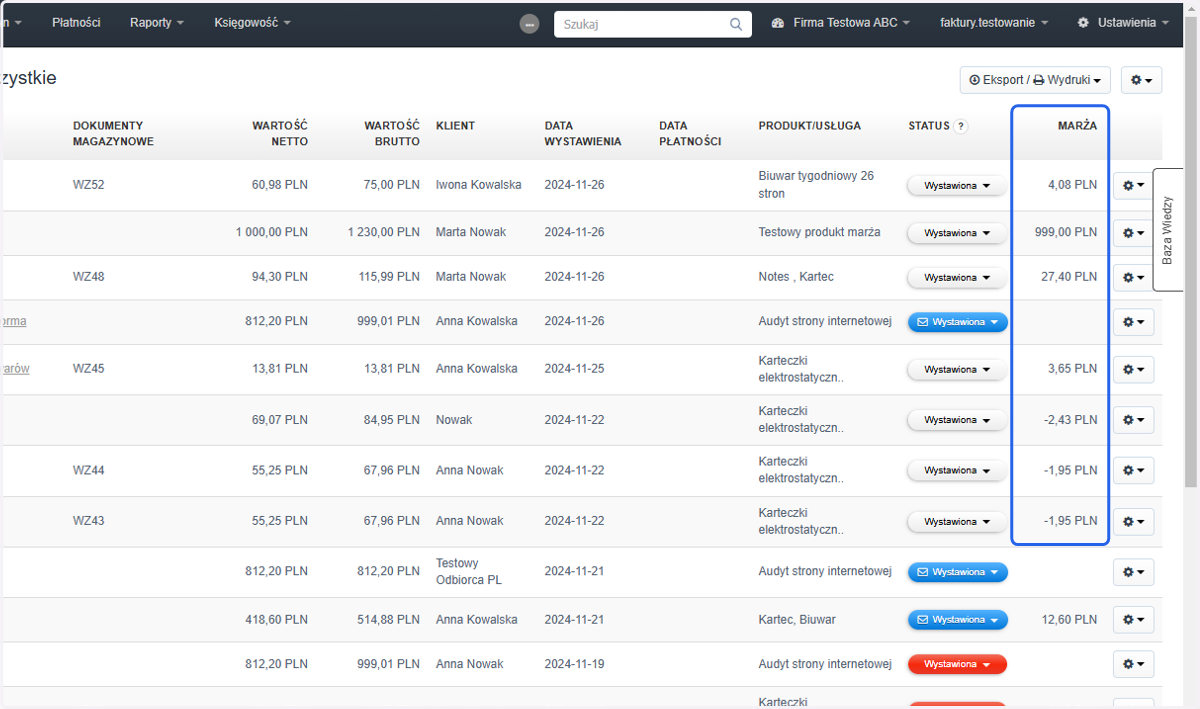Open gear actions for the 12,60 PLN row
1200x709 pixels.
point(1134,620)
